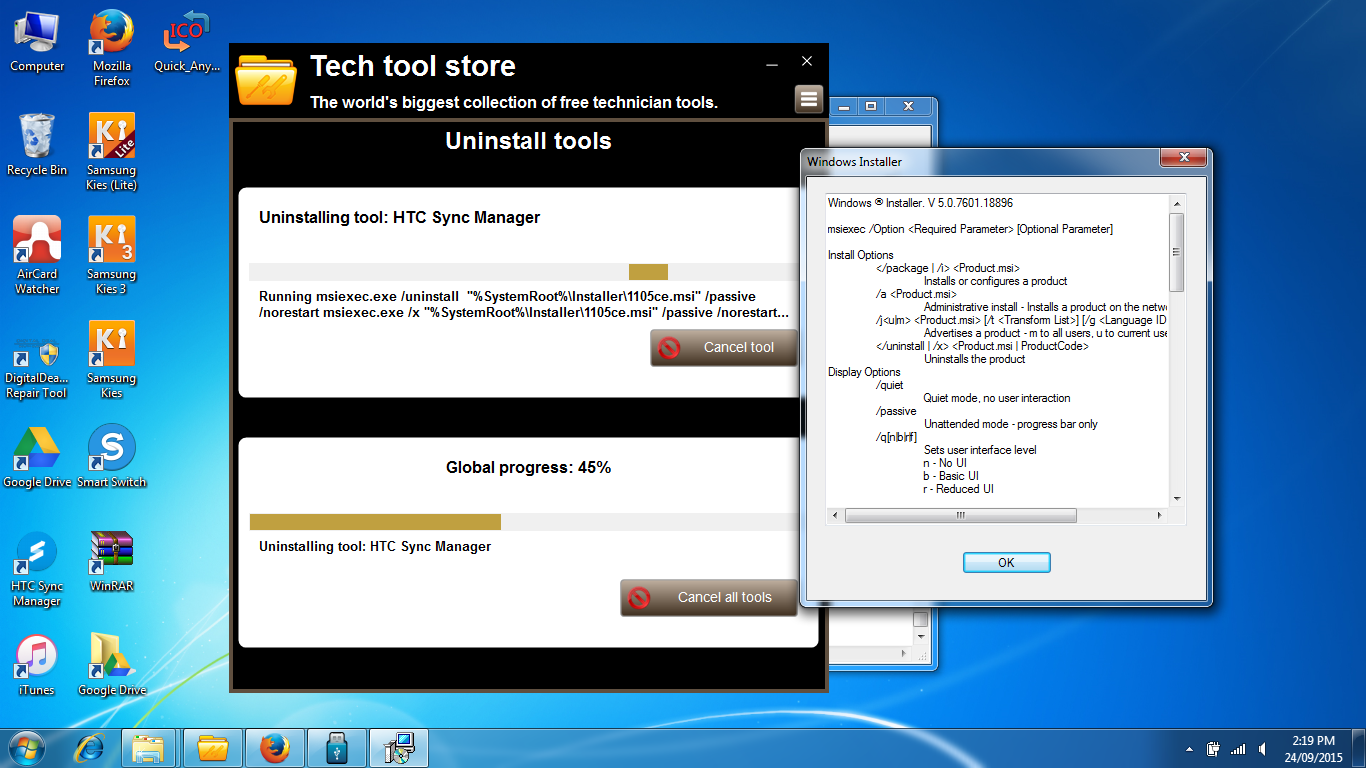Screen dimensions: 1366x768
Task: Open network signal tray icon
Action: click(x=1238, y=748)
